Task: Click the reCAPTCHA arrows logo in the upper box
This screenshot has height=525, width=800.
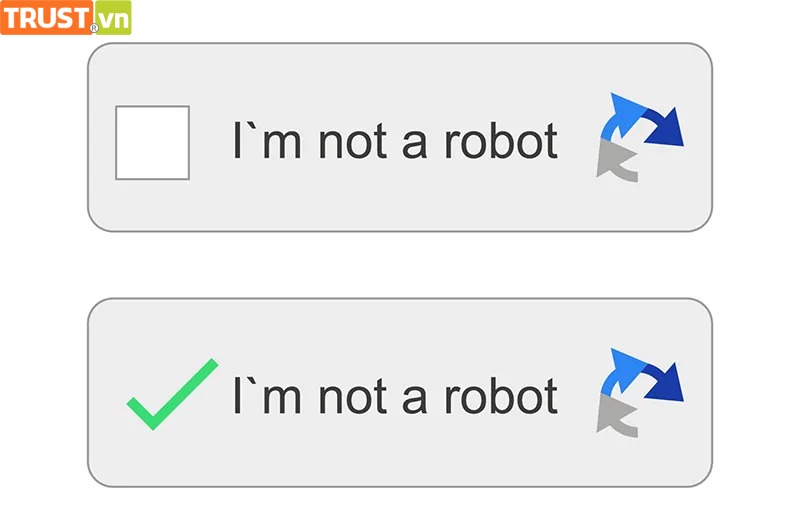Action: click(640, 138)
